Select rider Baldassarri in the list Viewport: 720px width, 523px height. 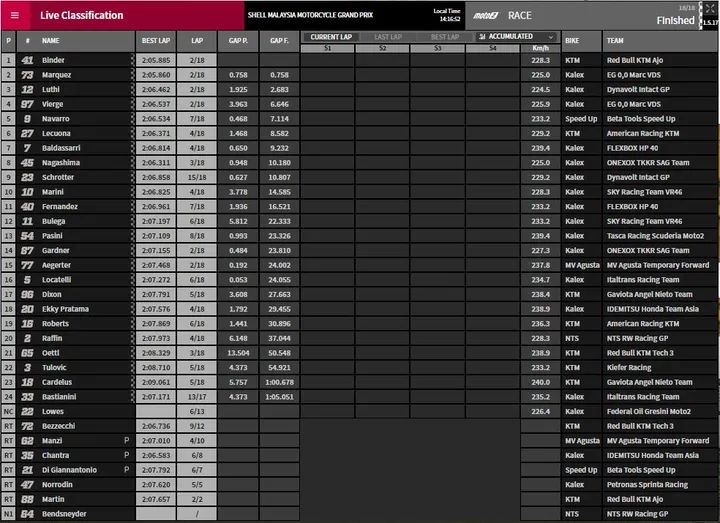point(61,148)
